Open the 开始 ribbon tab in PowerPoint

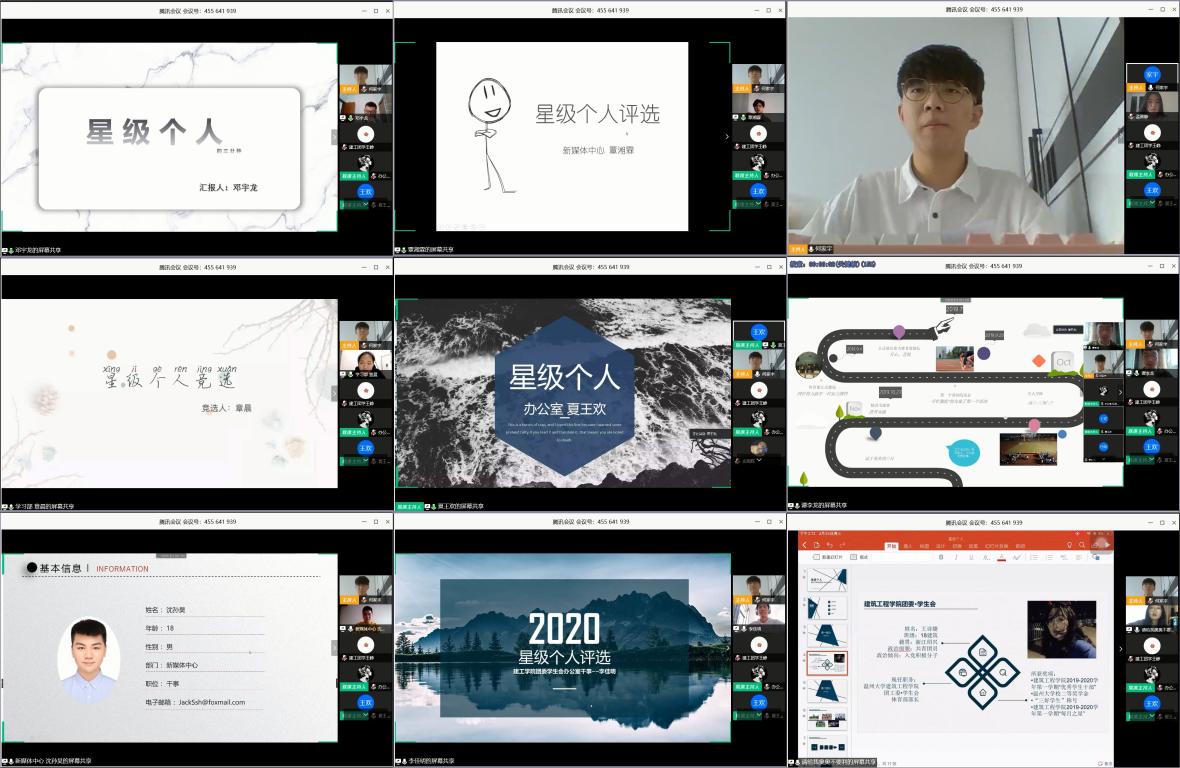891,546
